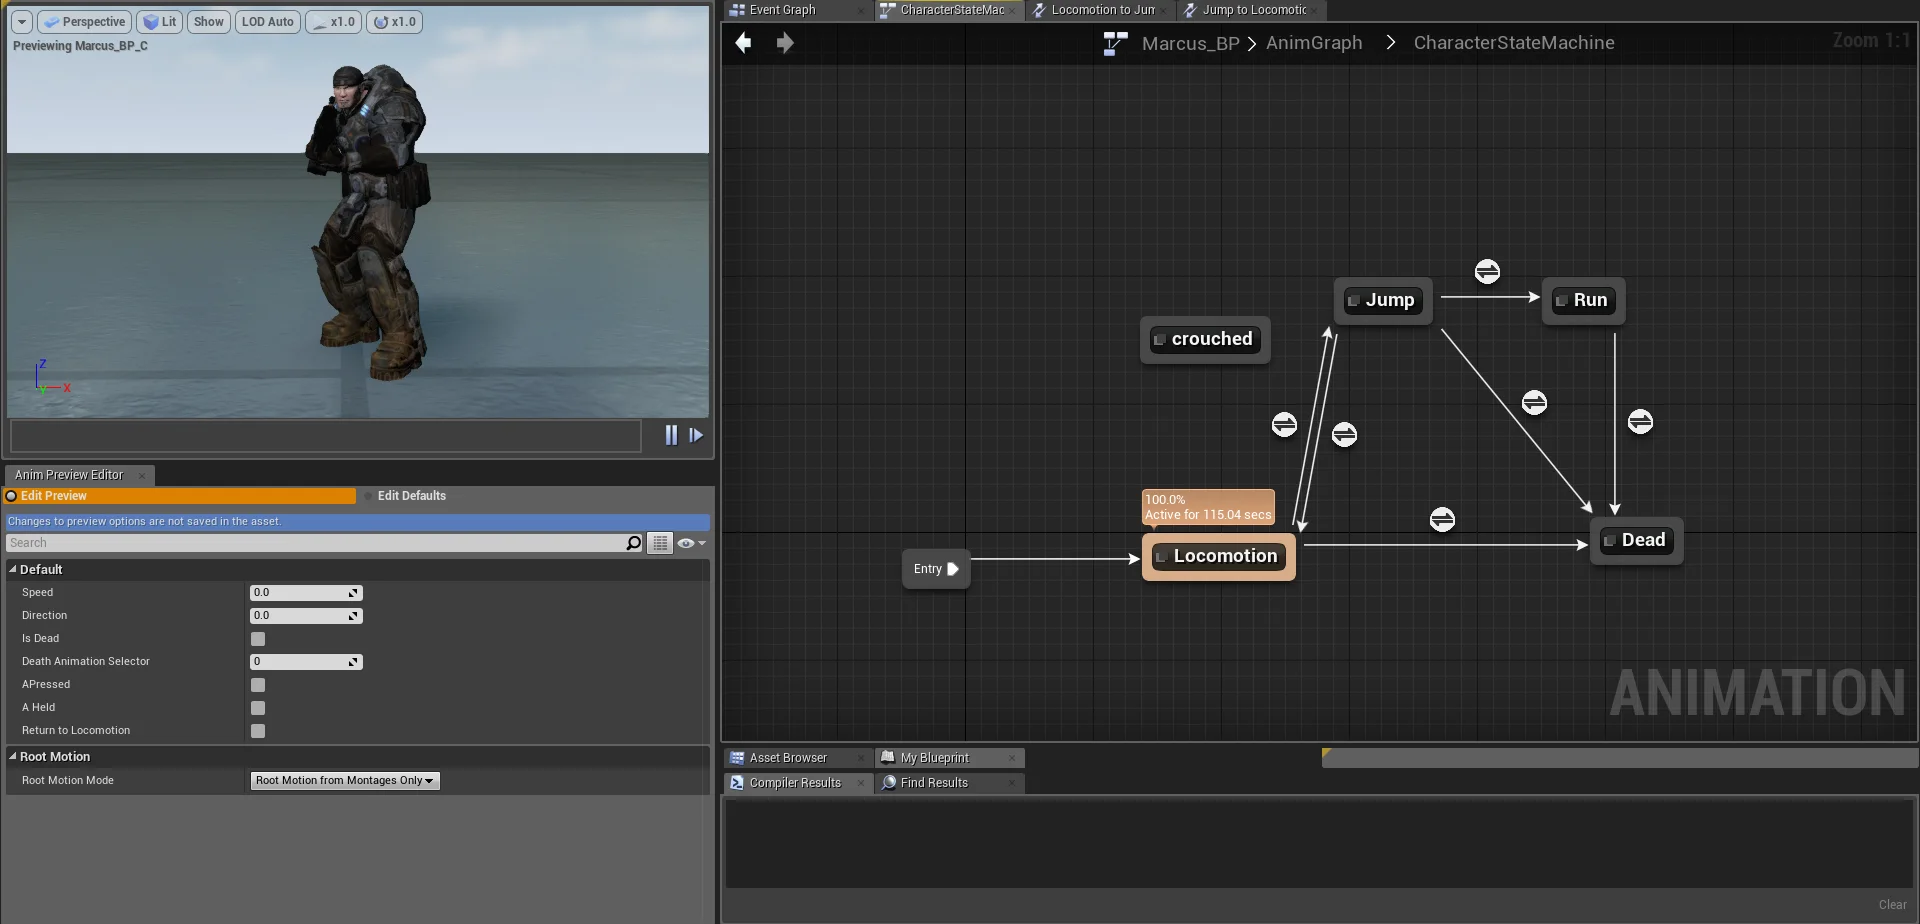The width and height of the screenshot is (1920, 924).
Task: Open the Show menu in the viewport
Action: tap(209, 22)
